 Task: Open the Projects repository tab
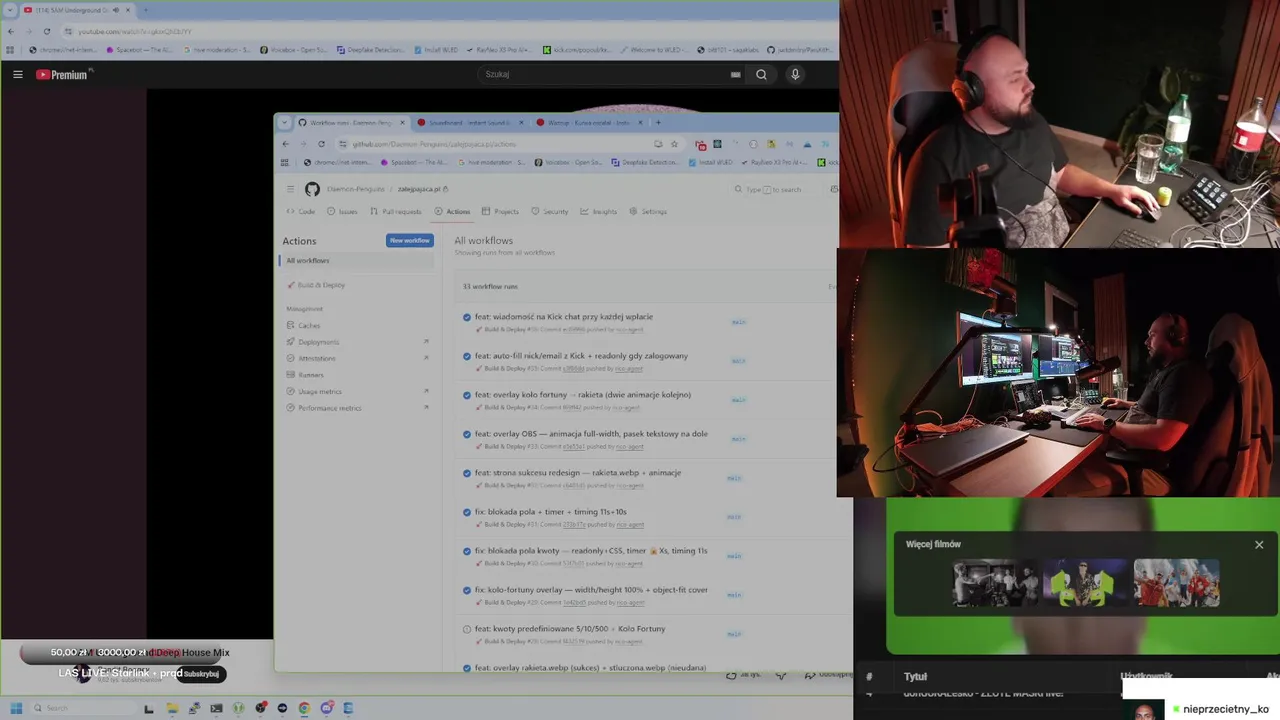(x=500, y=212)
